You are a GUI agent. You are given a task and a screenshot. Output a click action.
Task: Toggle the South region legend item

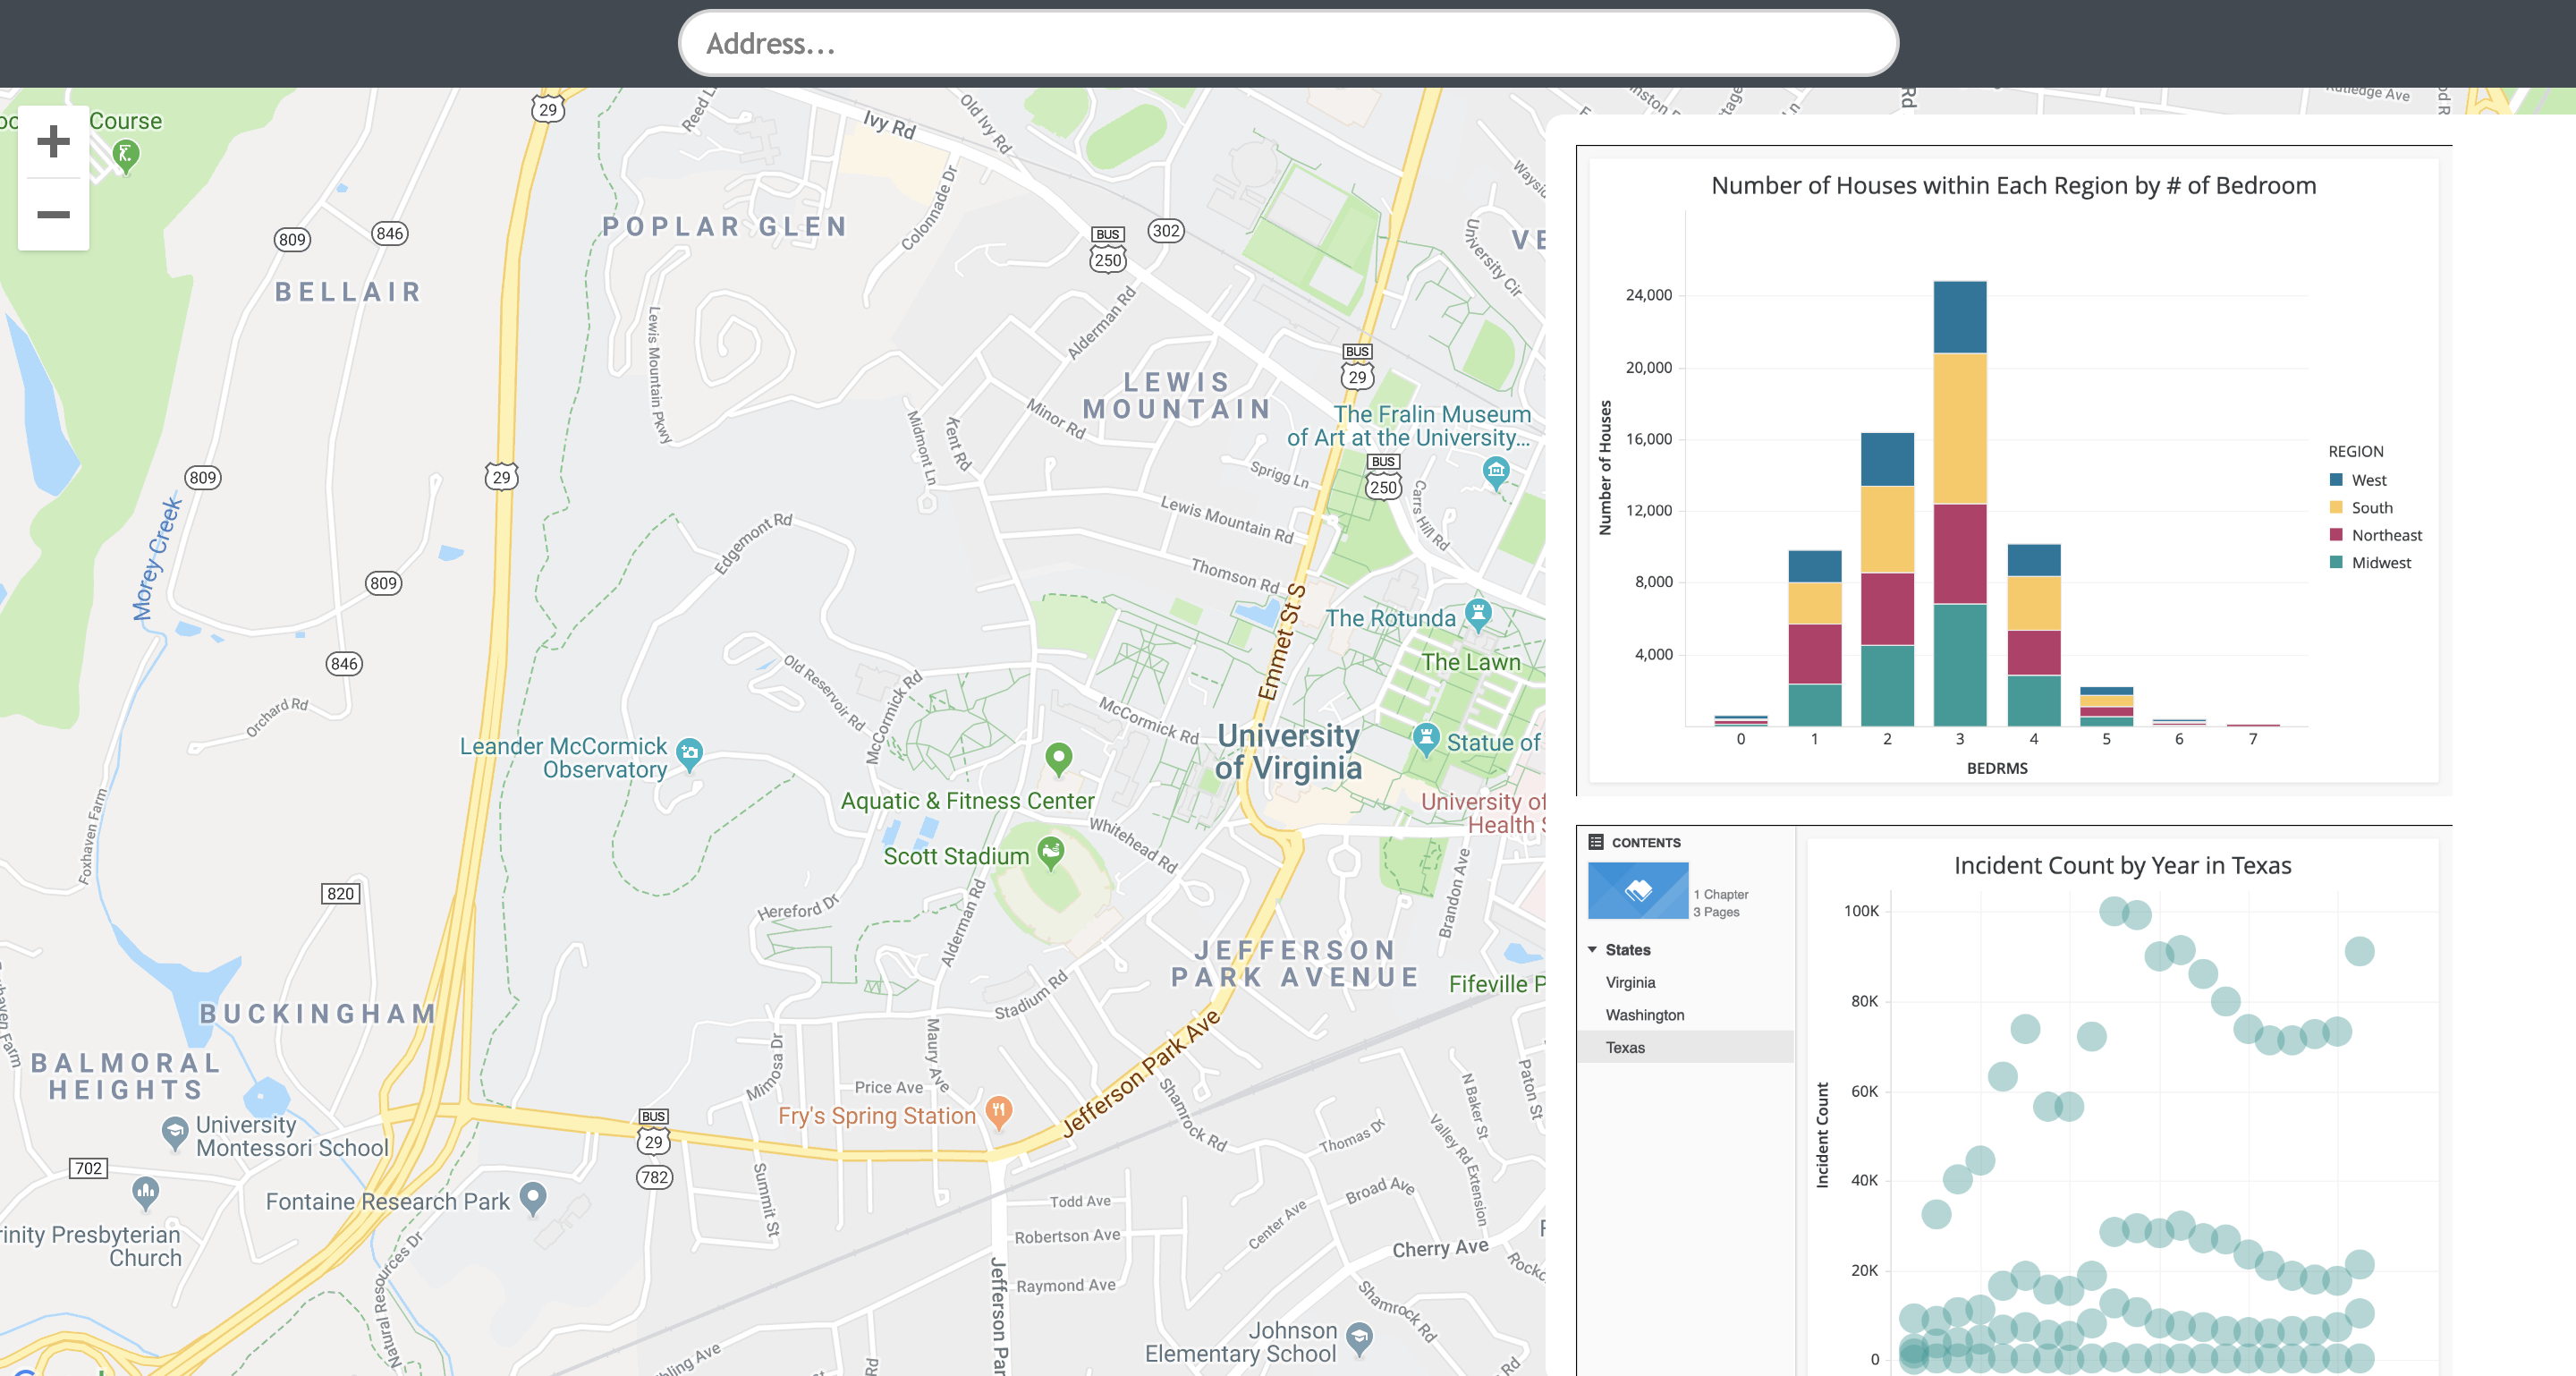[2371, 508]
